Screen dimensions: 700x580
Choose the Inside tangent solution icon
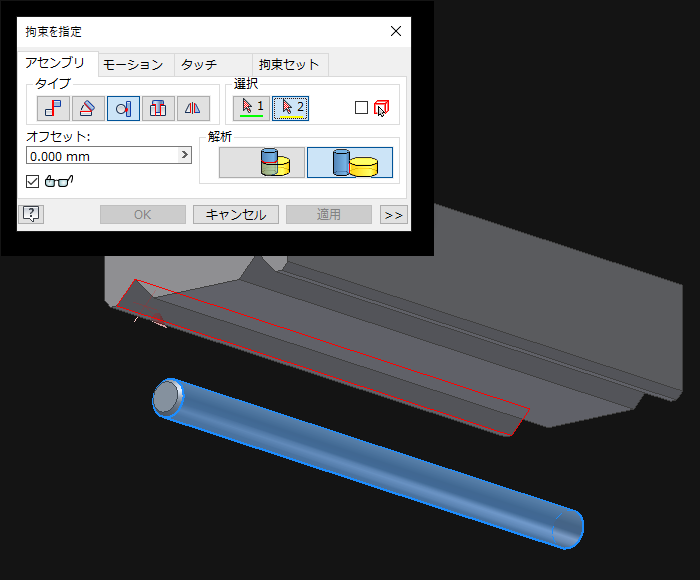coord(261,162)
